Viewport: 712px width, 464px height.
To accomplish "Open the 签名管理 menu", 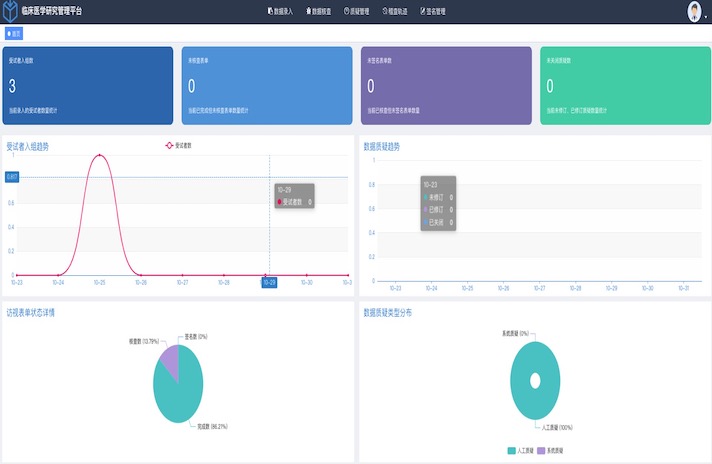I will point(435,11).
